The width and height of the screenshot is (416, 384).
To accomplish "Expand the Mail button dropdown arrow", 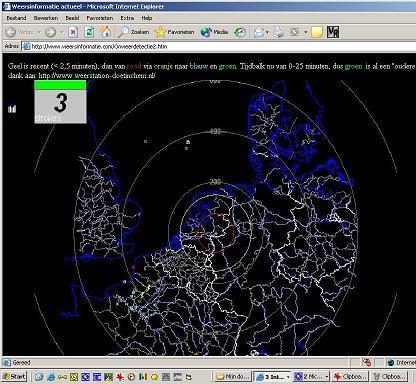I will tap(267, 32).
